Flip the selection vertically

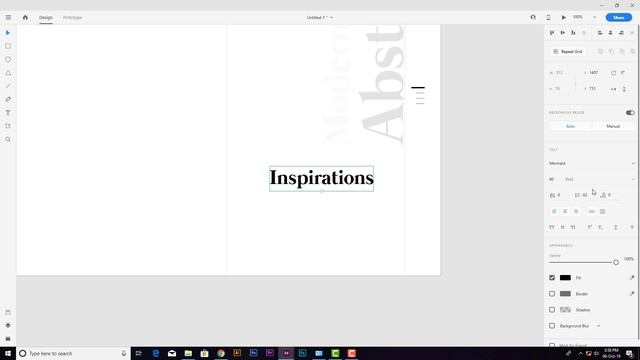(x=624, y=89)
